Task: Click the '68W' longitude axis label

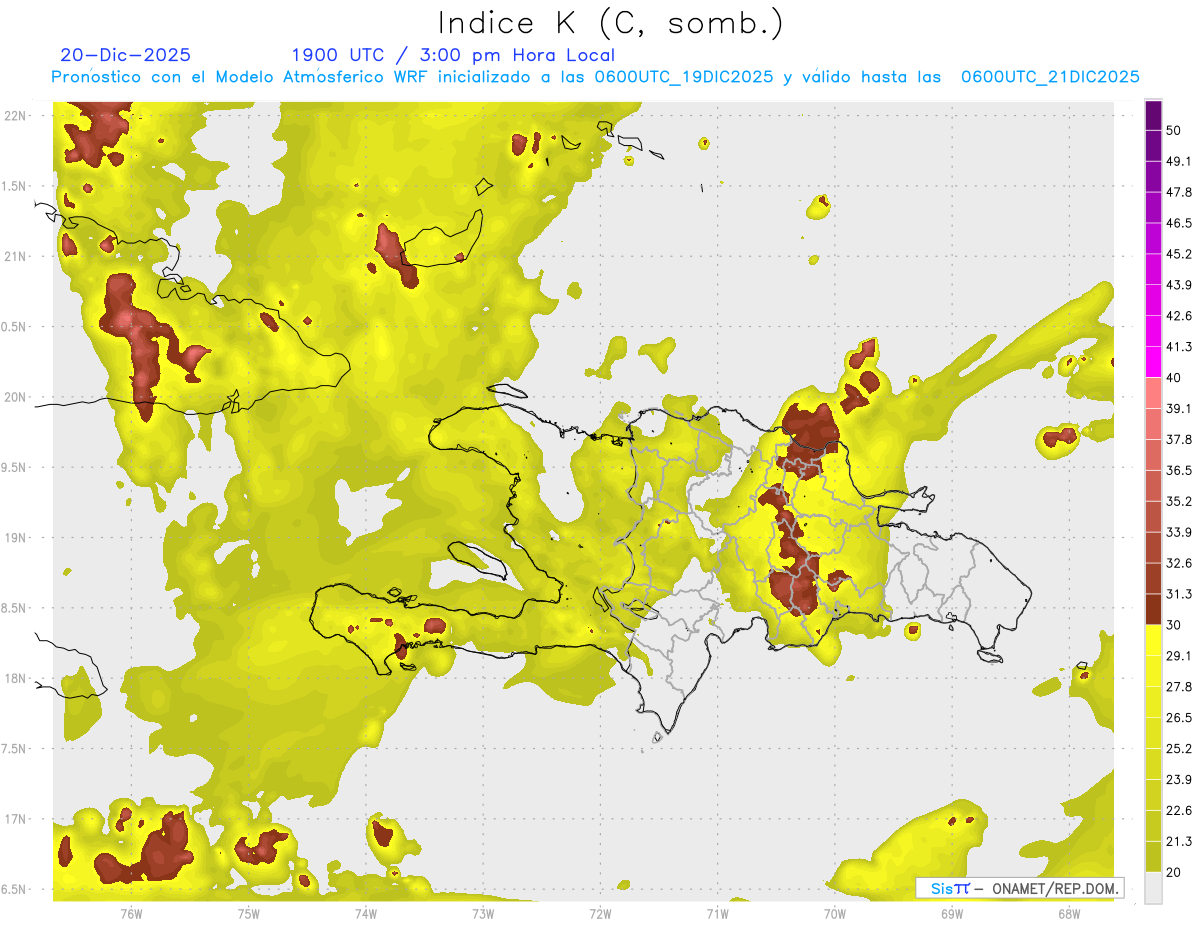Action: point(1069,914)
